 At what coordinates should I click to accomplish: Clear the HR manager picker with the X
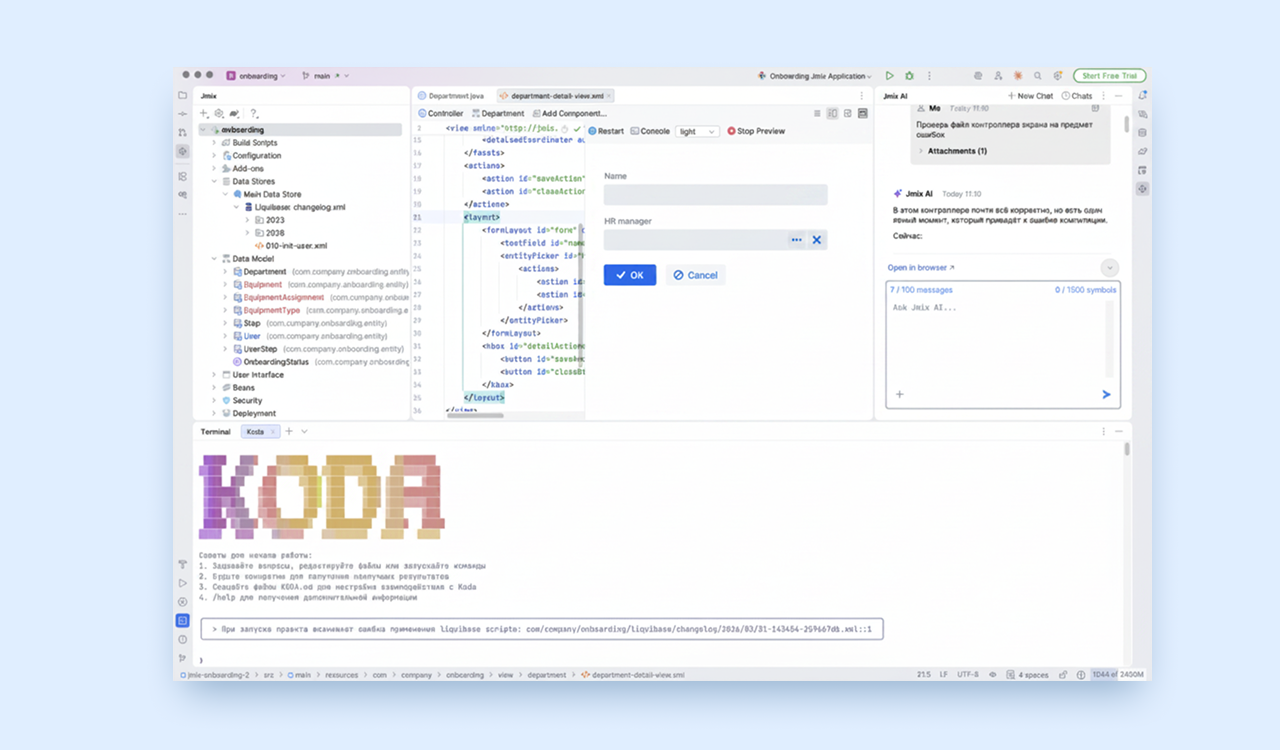pyautogui.click(x=816, y=240)
